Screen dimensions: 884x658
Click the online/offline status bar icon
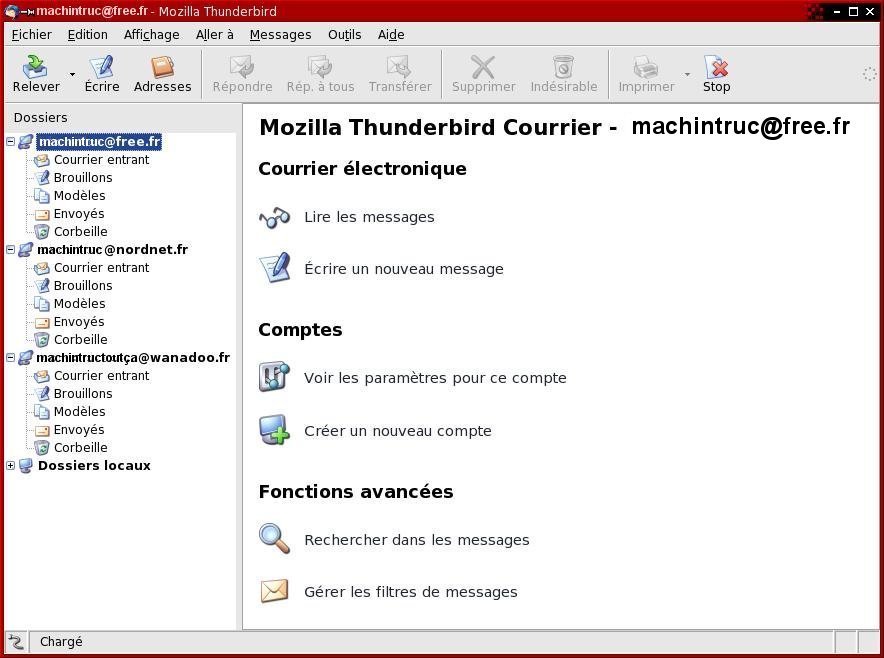pos(16,642)
